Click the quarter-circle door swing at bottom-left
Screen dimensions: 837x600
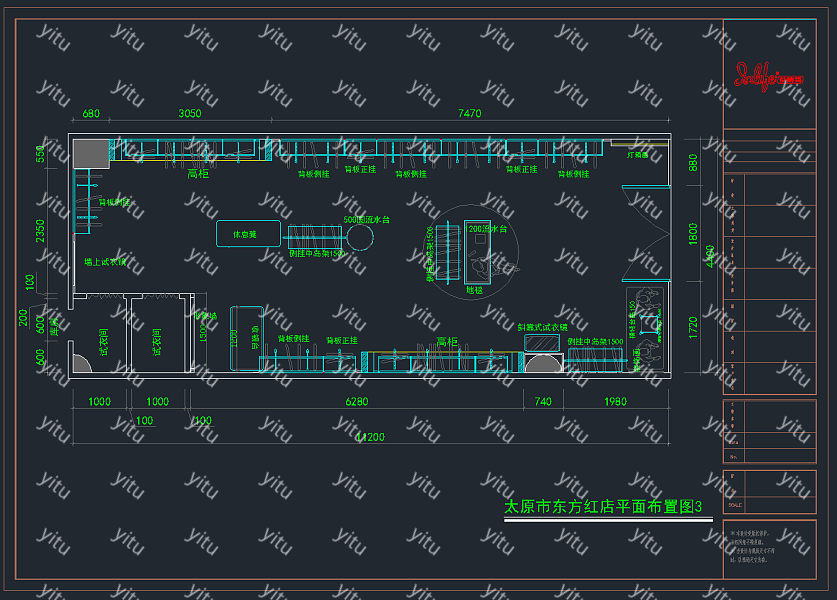[80, 362]
